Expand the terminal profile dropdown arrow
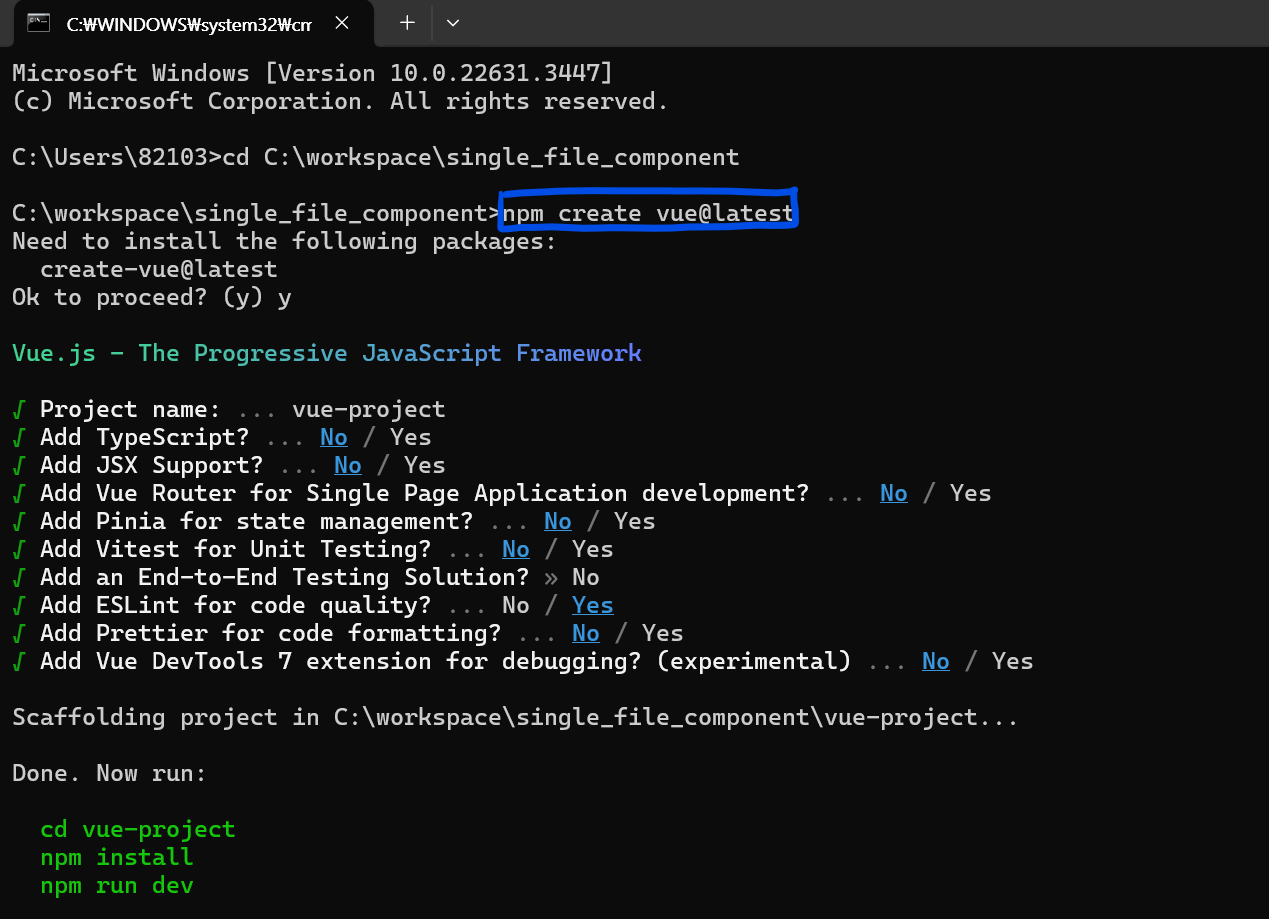Image resolution: width=1269 pixels, height=919 pixels. click(x=453, y=23)
